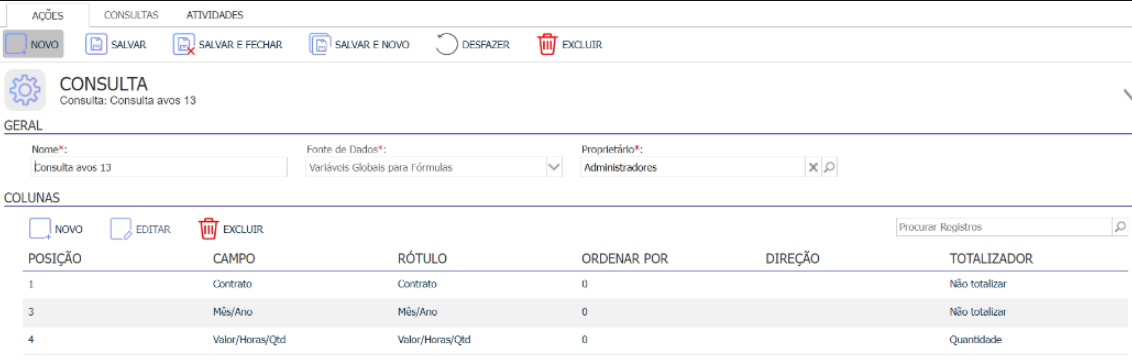
Task: Click the top toolbar Novo icon
Action: coord(17,44)
